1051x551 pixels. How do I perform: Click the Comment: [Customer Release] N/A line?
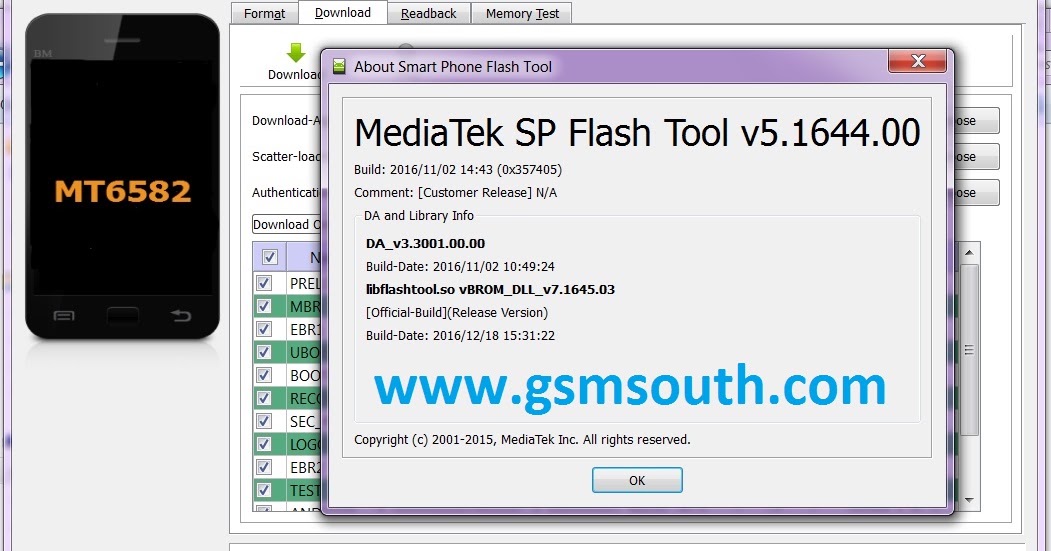(455, 193)
